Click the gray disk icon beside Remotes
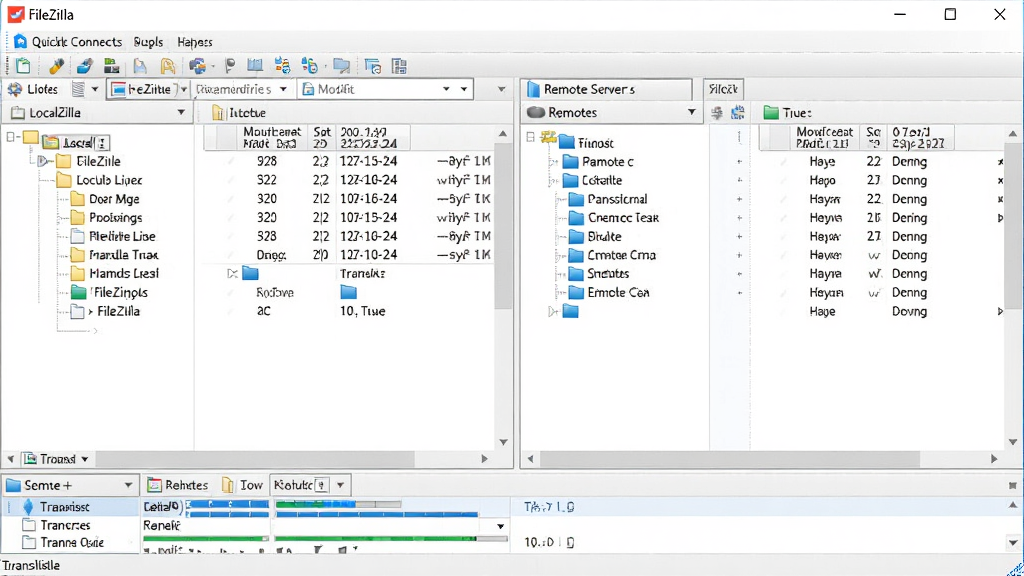This screenshot has height=576, width=1024. (x=536, y=112)
